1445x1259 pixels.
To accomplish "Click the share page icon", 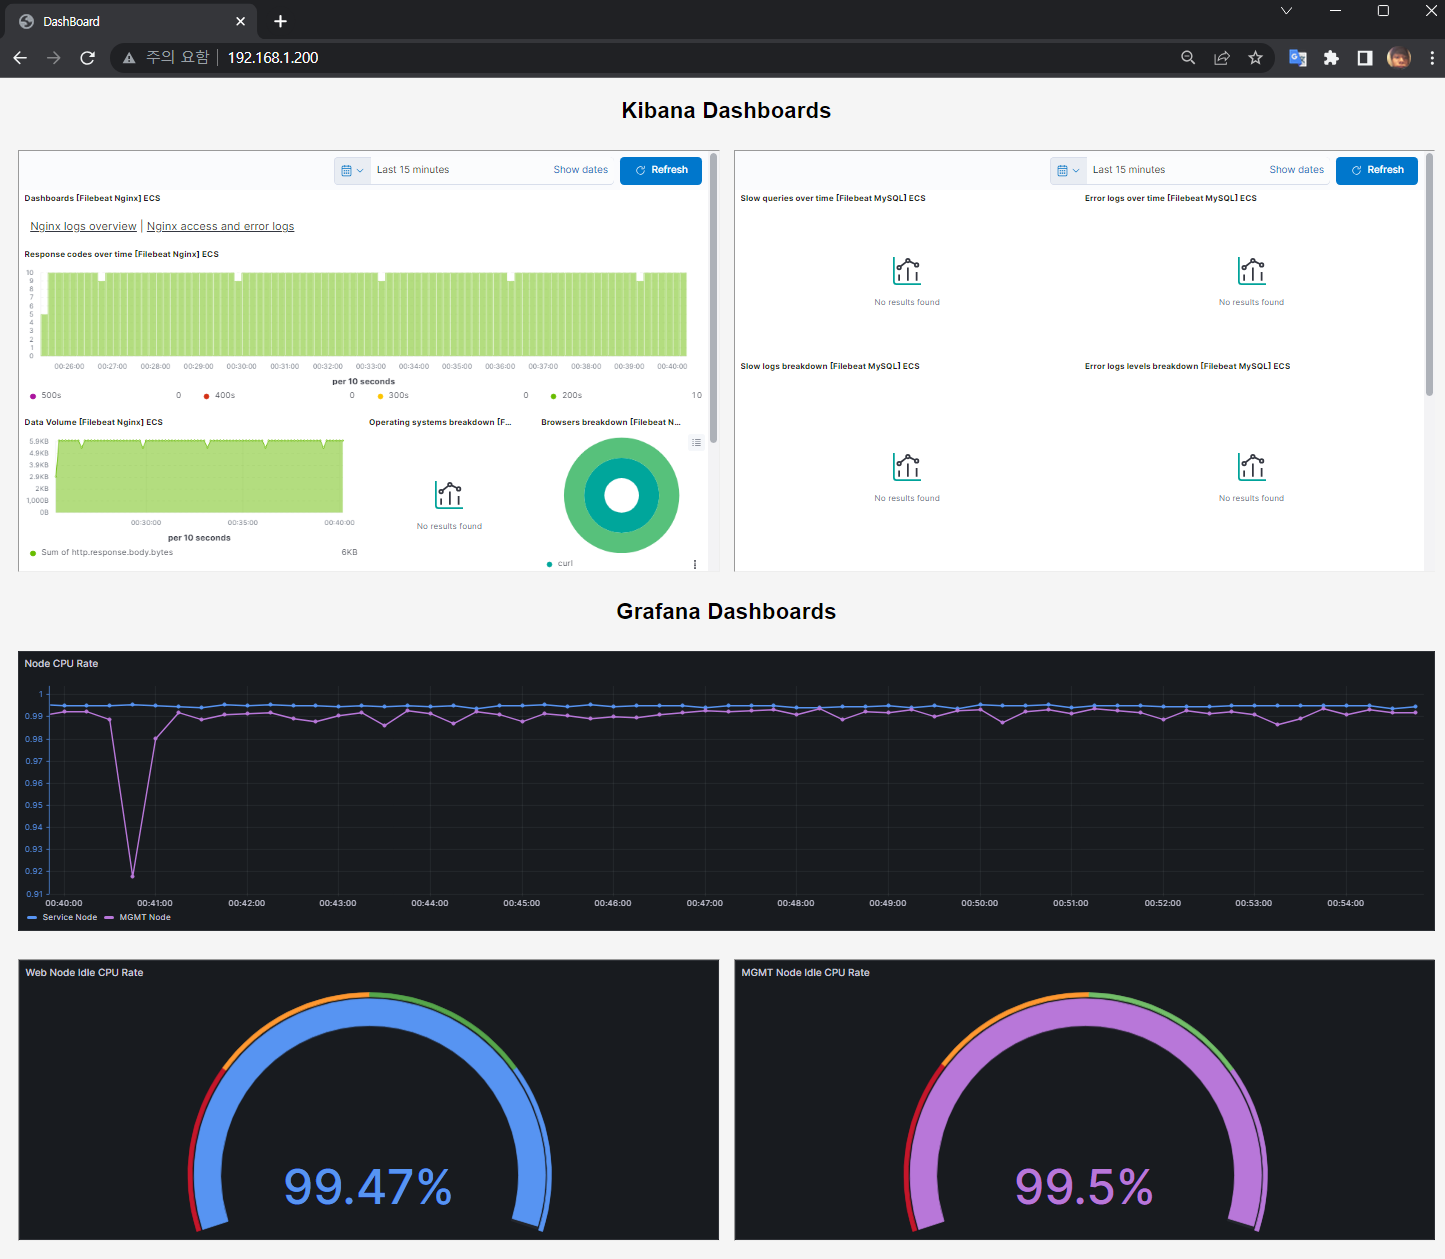I will 1222,58.
